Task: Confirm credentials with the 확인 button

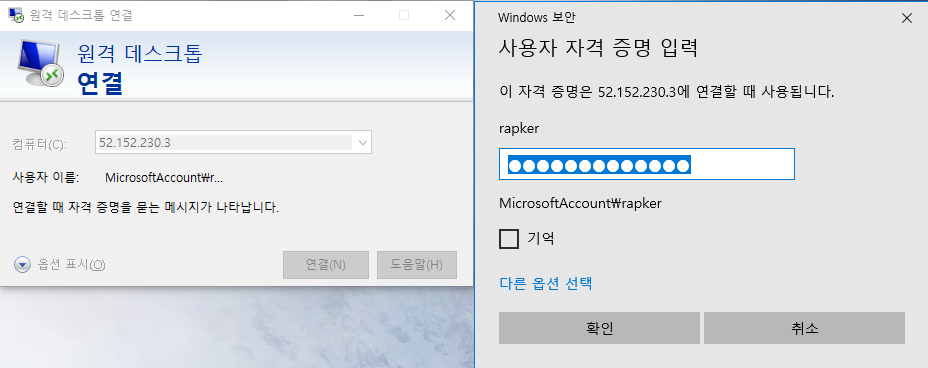Action: click(x=599, y=328)
